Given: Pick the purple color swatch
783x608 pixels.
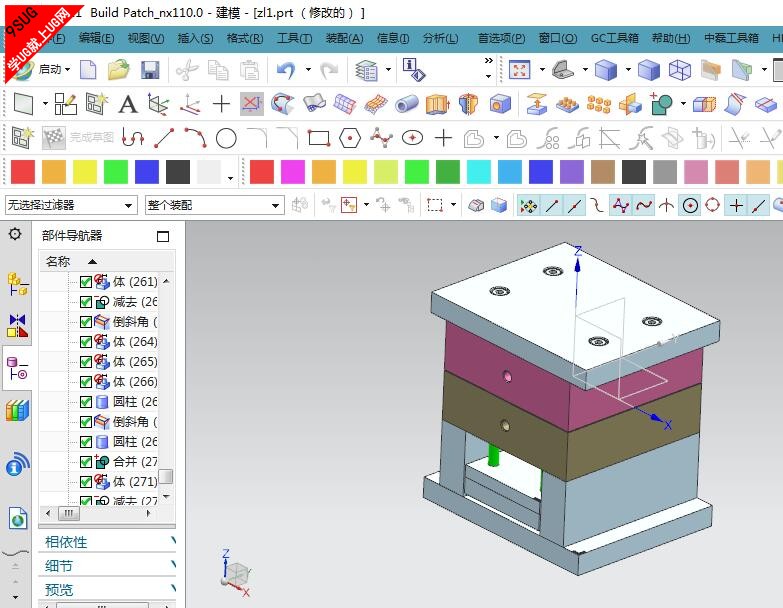Looking at the screenshot, I should coord(572,172).
